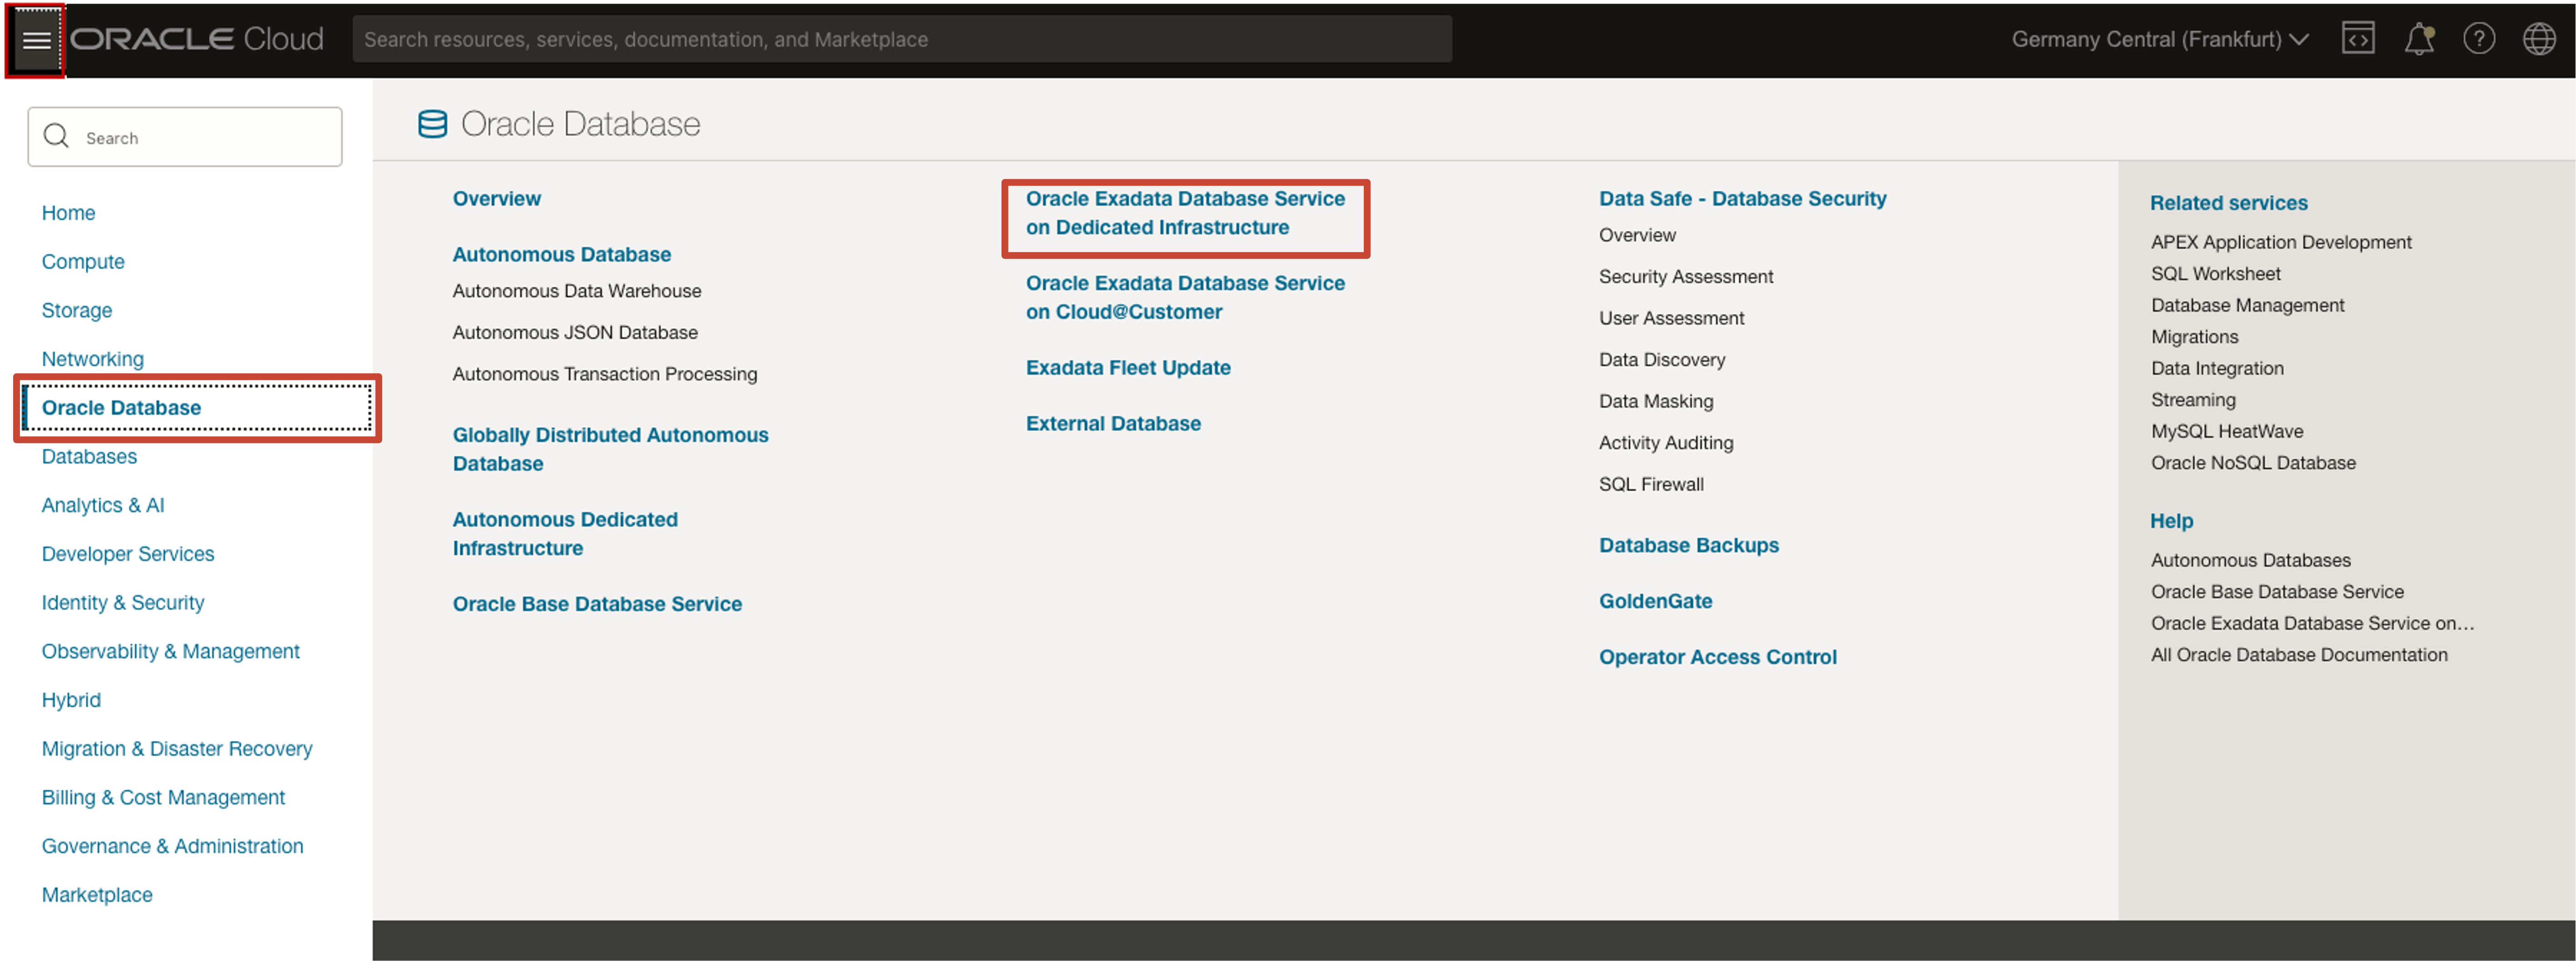Open the Cloud Shell developer tools icon
Image resolution: width=2576 pixels, height=961 pixels.
coord(2357,39)
